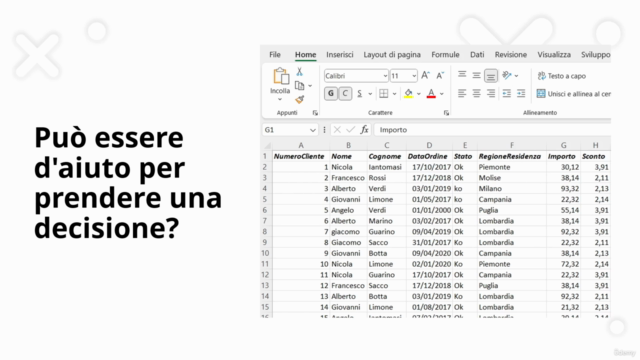Click the borders grid icon
640x360 pixels.
384,93
